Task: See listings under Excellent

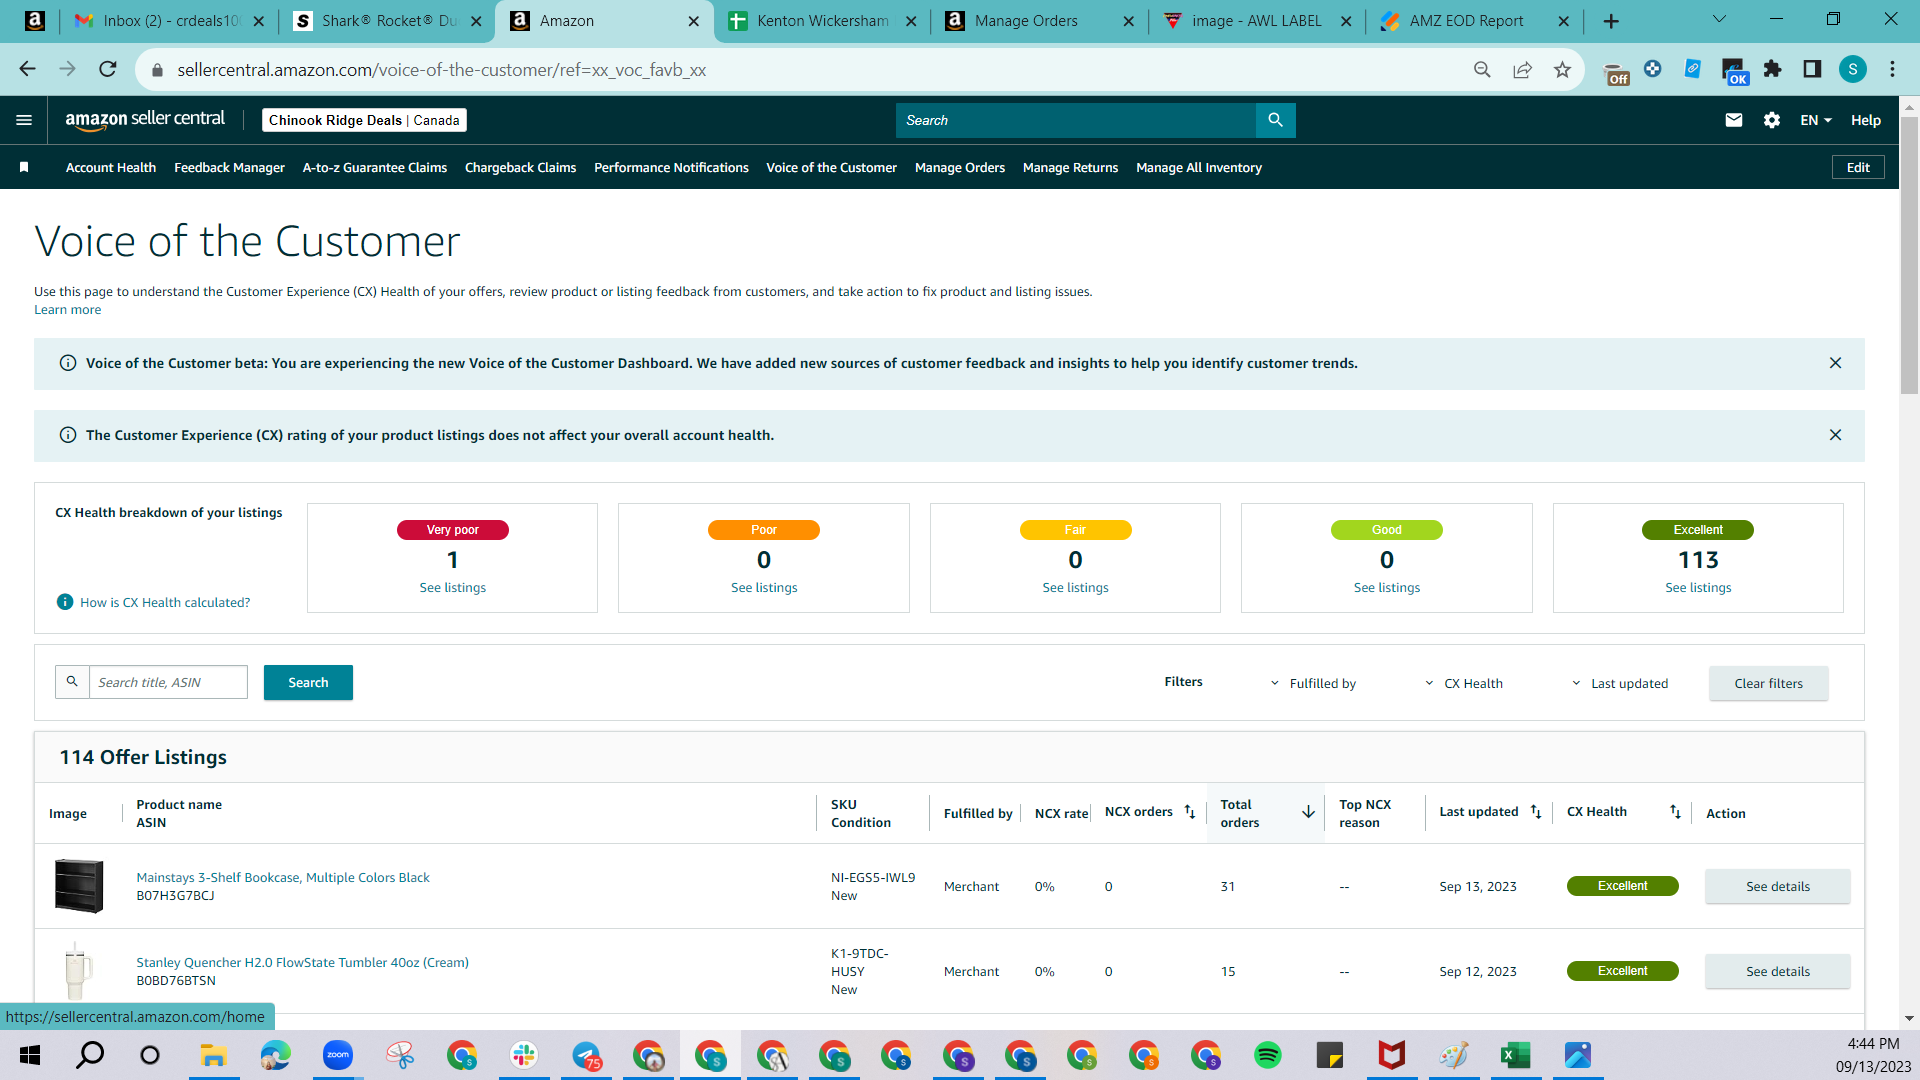Action: 1698,587
